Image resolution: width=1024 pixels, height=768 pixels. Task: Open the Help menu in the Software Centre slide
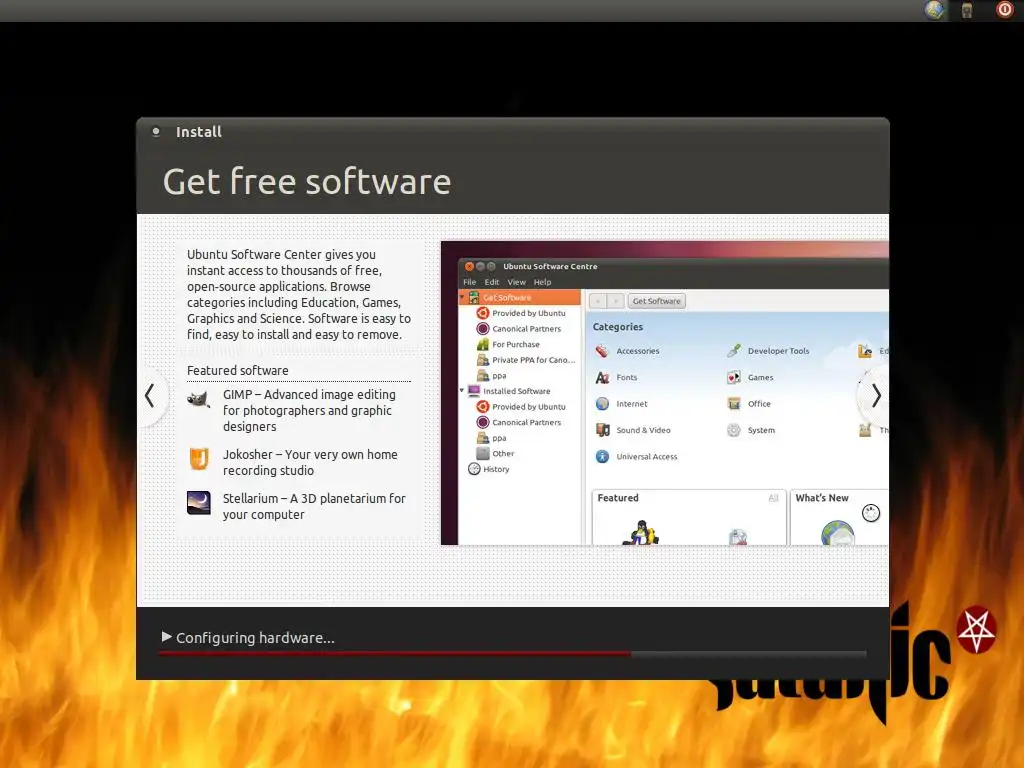click(542, 282)
